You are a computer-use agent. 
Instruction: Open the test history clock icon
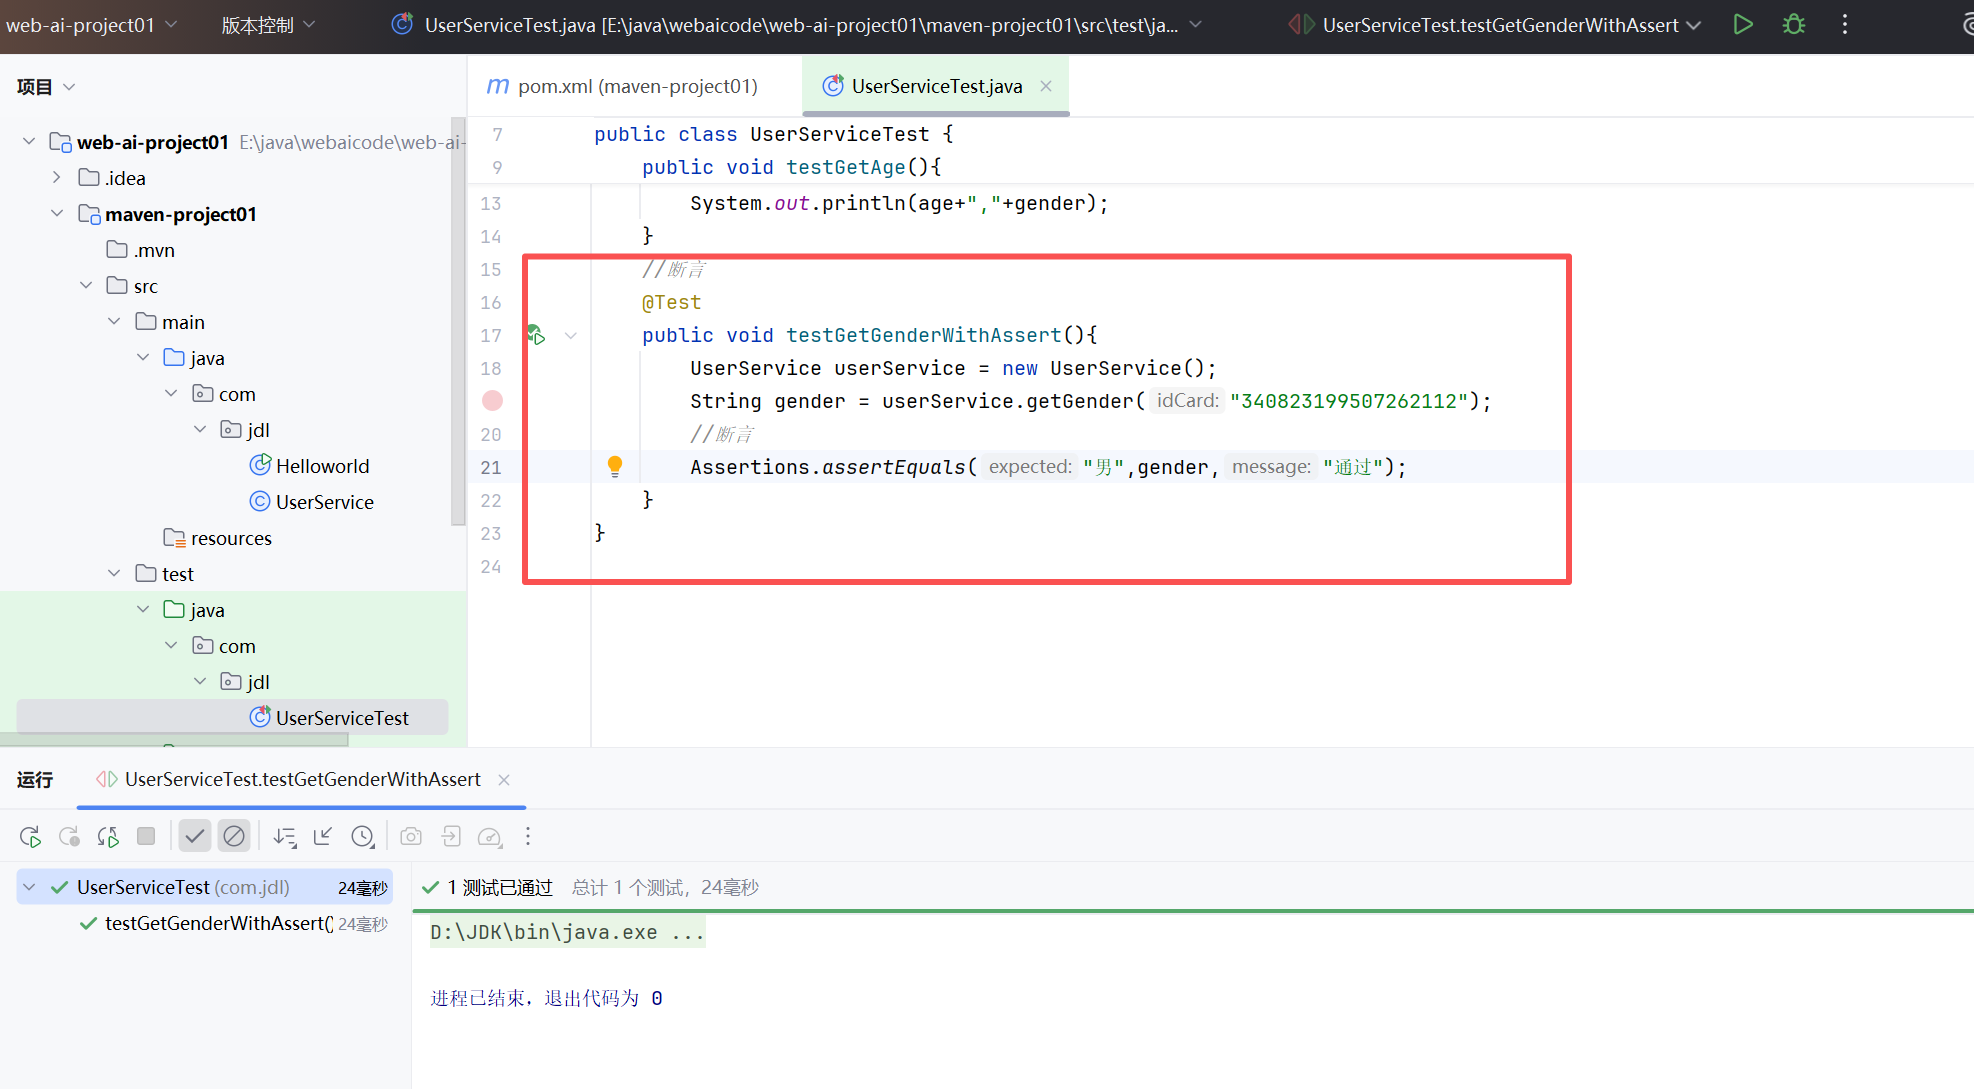click(x=363, y=837)
